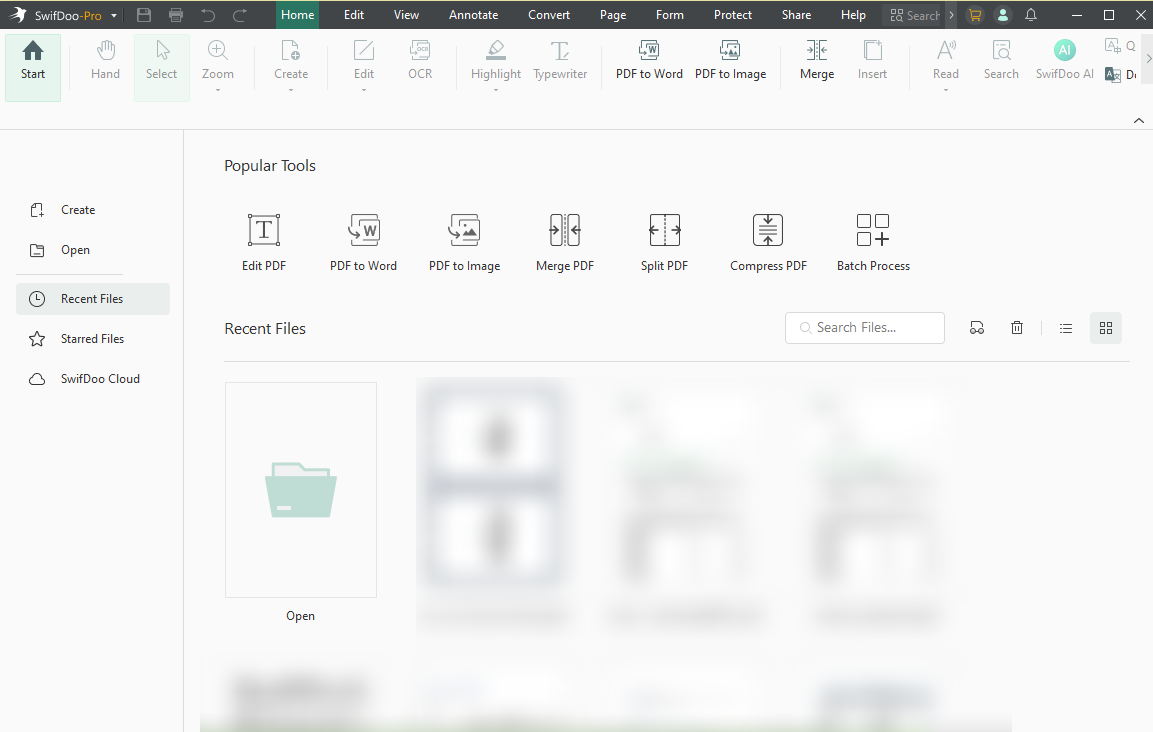The image size is (1153, 732).
Task: Switch to the Home tab
Action: (x=297, y=15)
